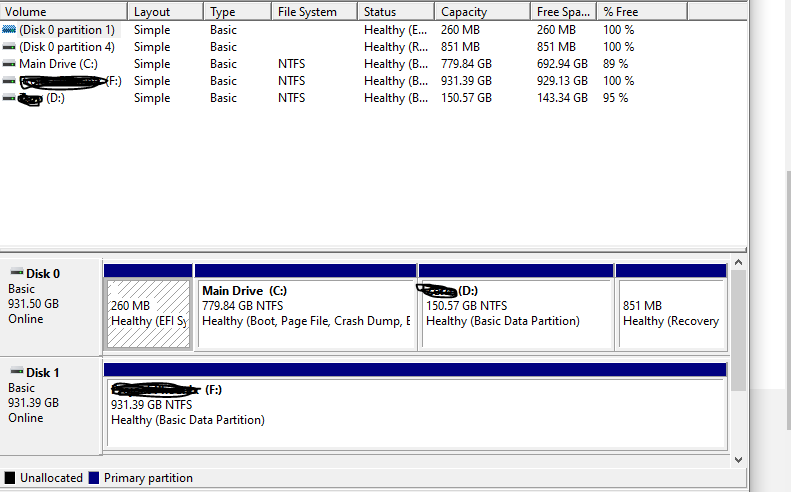Screen dimensions: 791x492
Task: Click the 89 % free cell
Action: [x=615, y=64]
